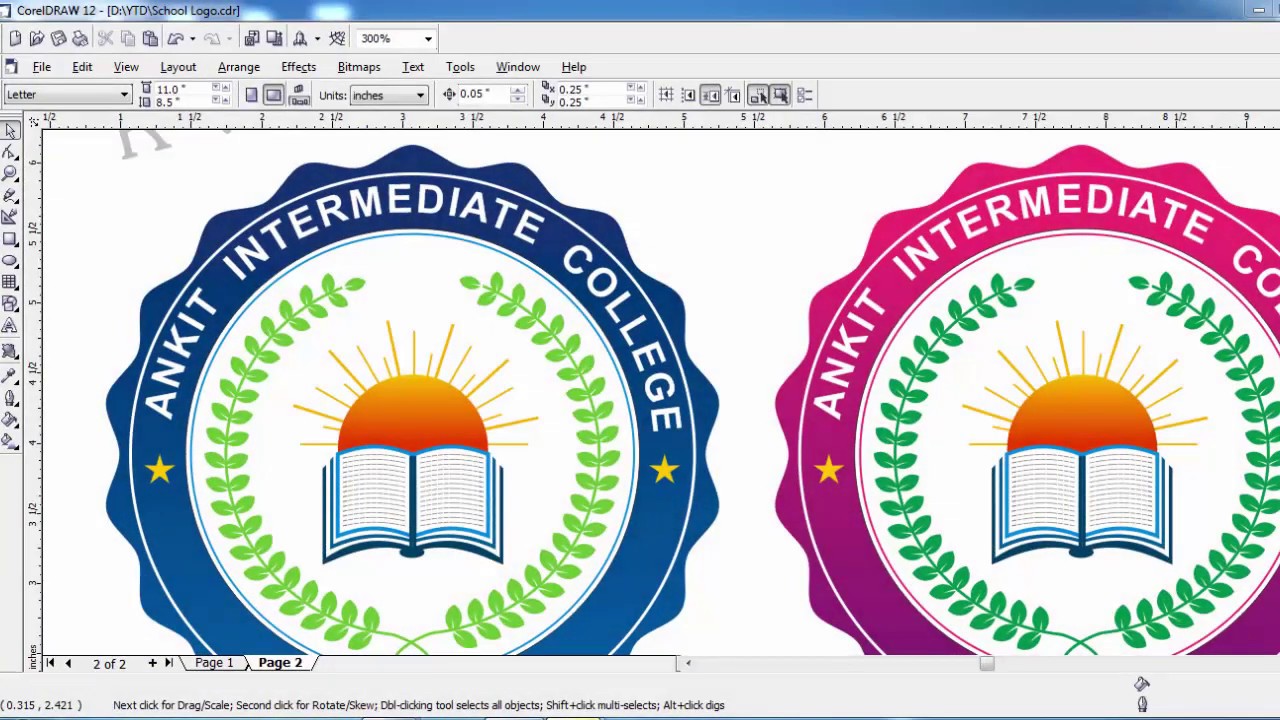Go to previous page arrow
Screen dimensions: 1280x720
[68, 663]
